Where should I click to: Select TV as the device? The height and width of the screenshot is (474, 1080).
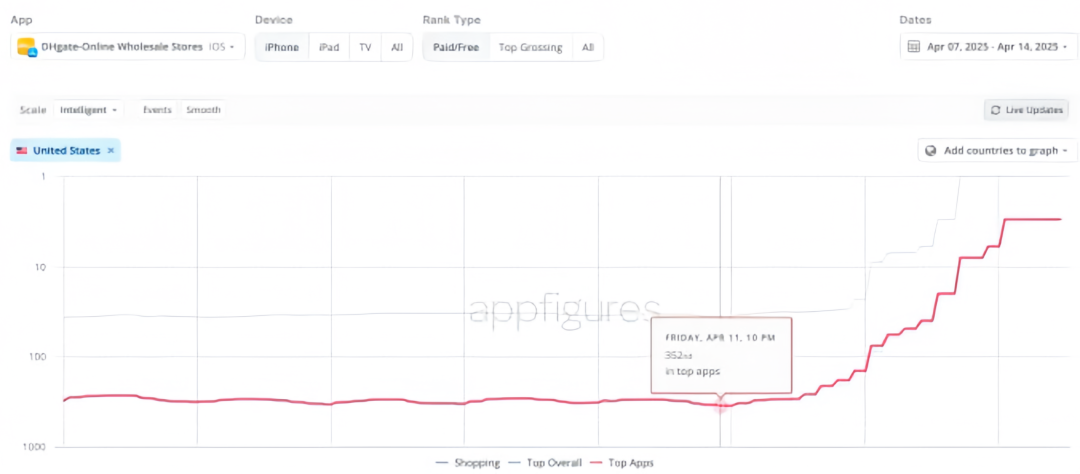click(365, 47)
